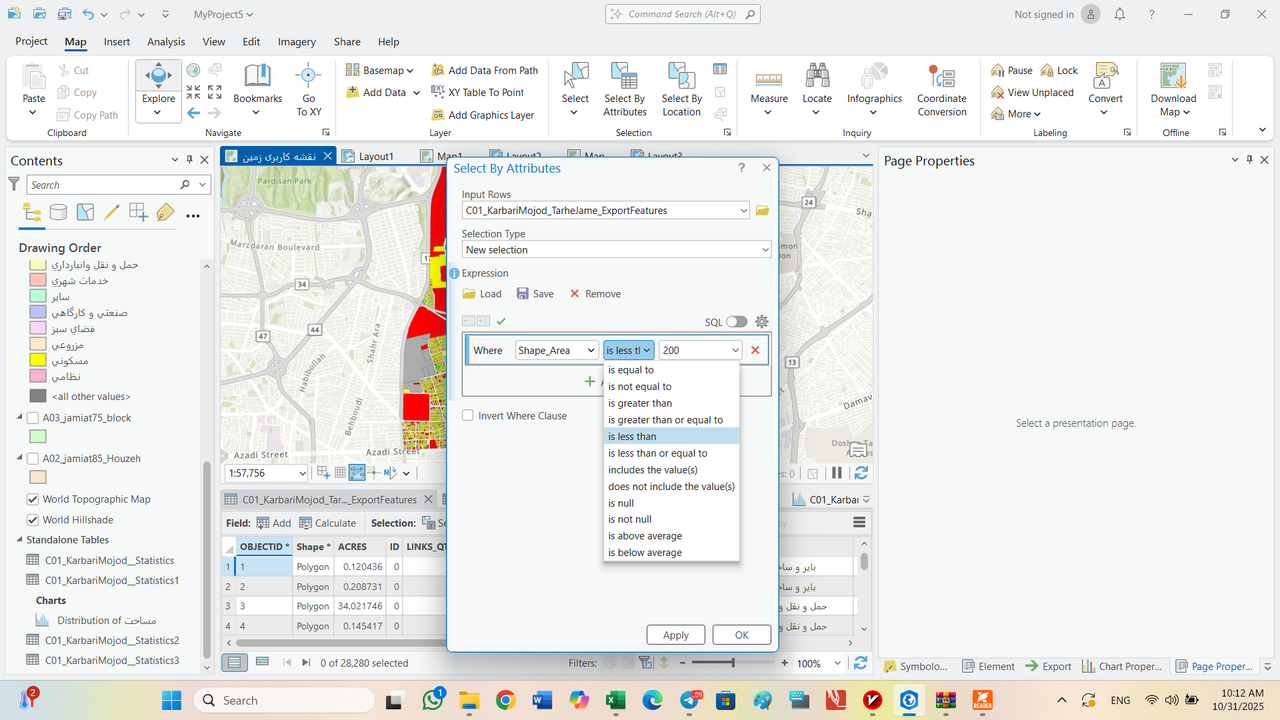Browse for input rows folder icon
This screenshot has height=720, width=1280.
click(762, 210)
